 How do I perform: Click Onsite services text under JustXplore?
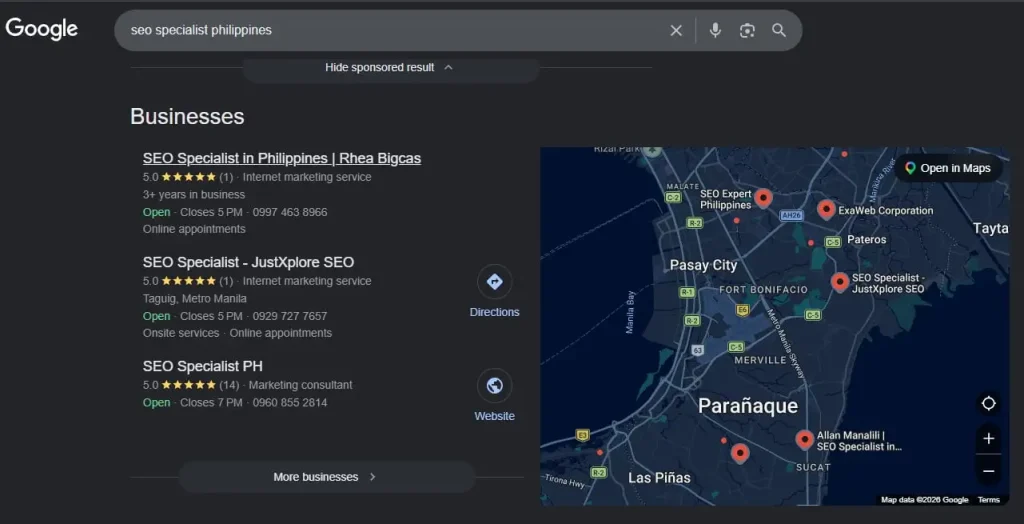click(x=181, y=333)
